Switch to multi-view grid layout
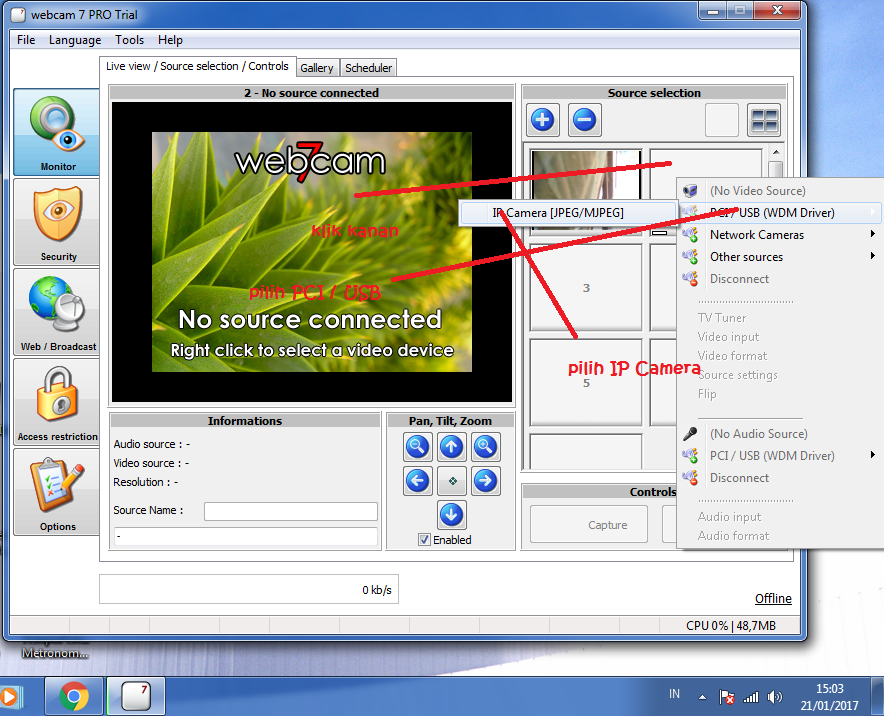884x718 pixels. pos(764,120)
